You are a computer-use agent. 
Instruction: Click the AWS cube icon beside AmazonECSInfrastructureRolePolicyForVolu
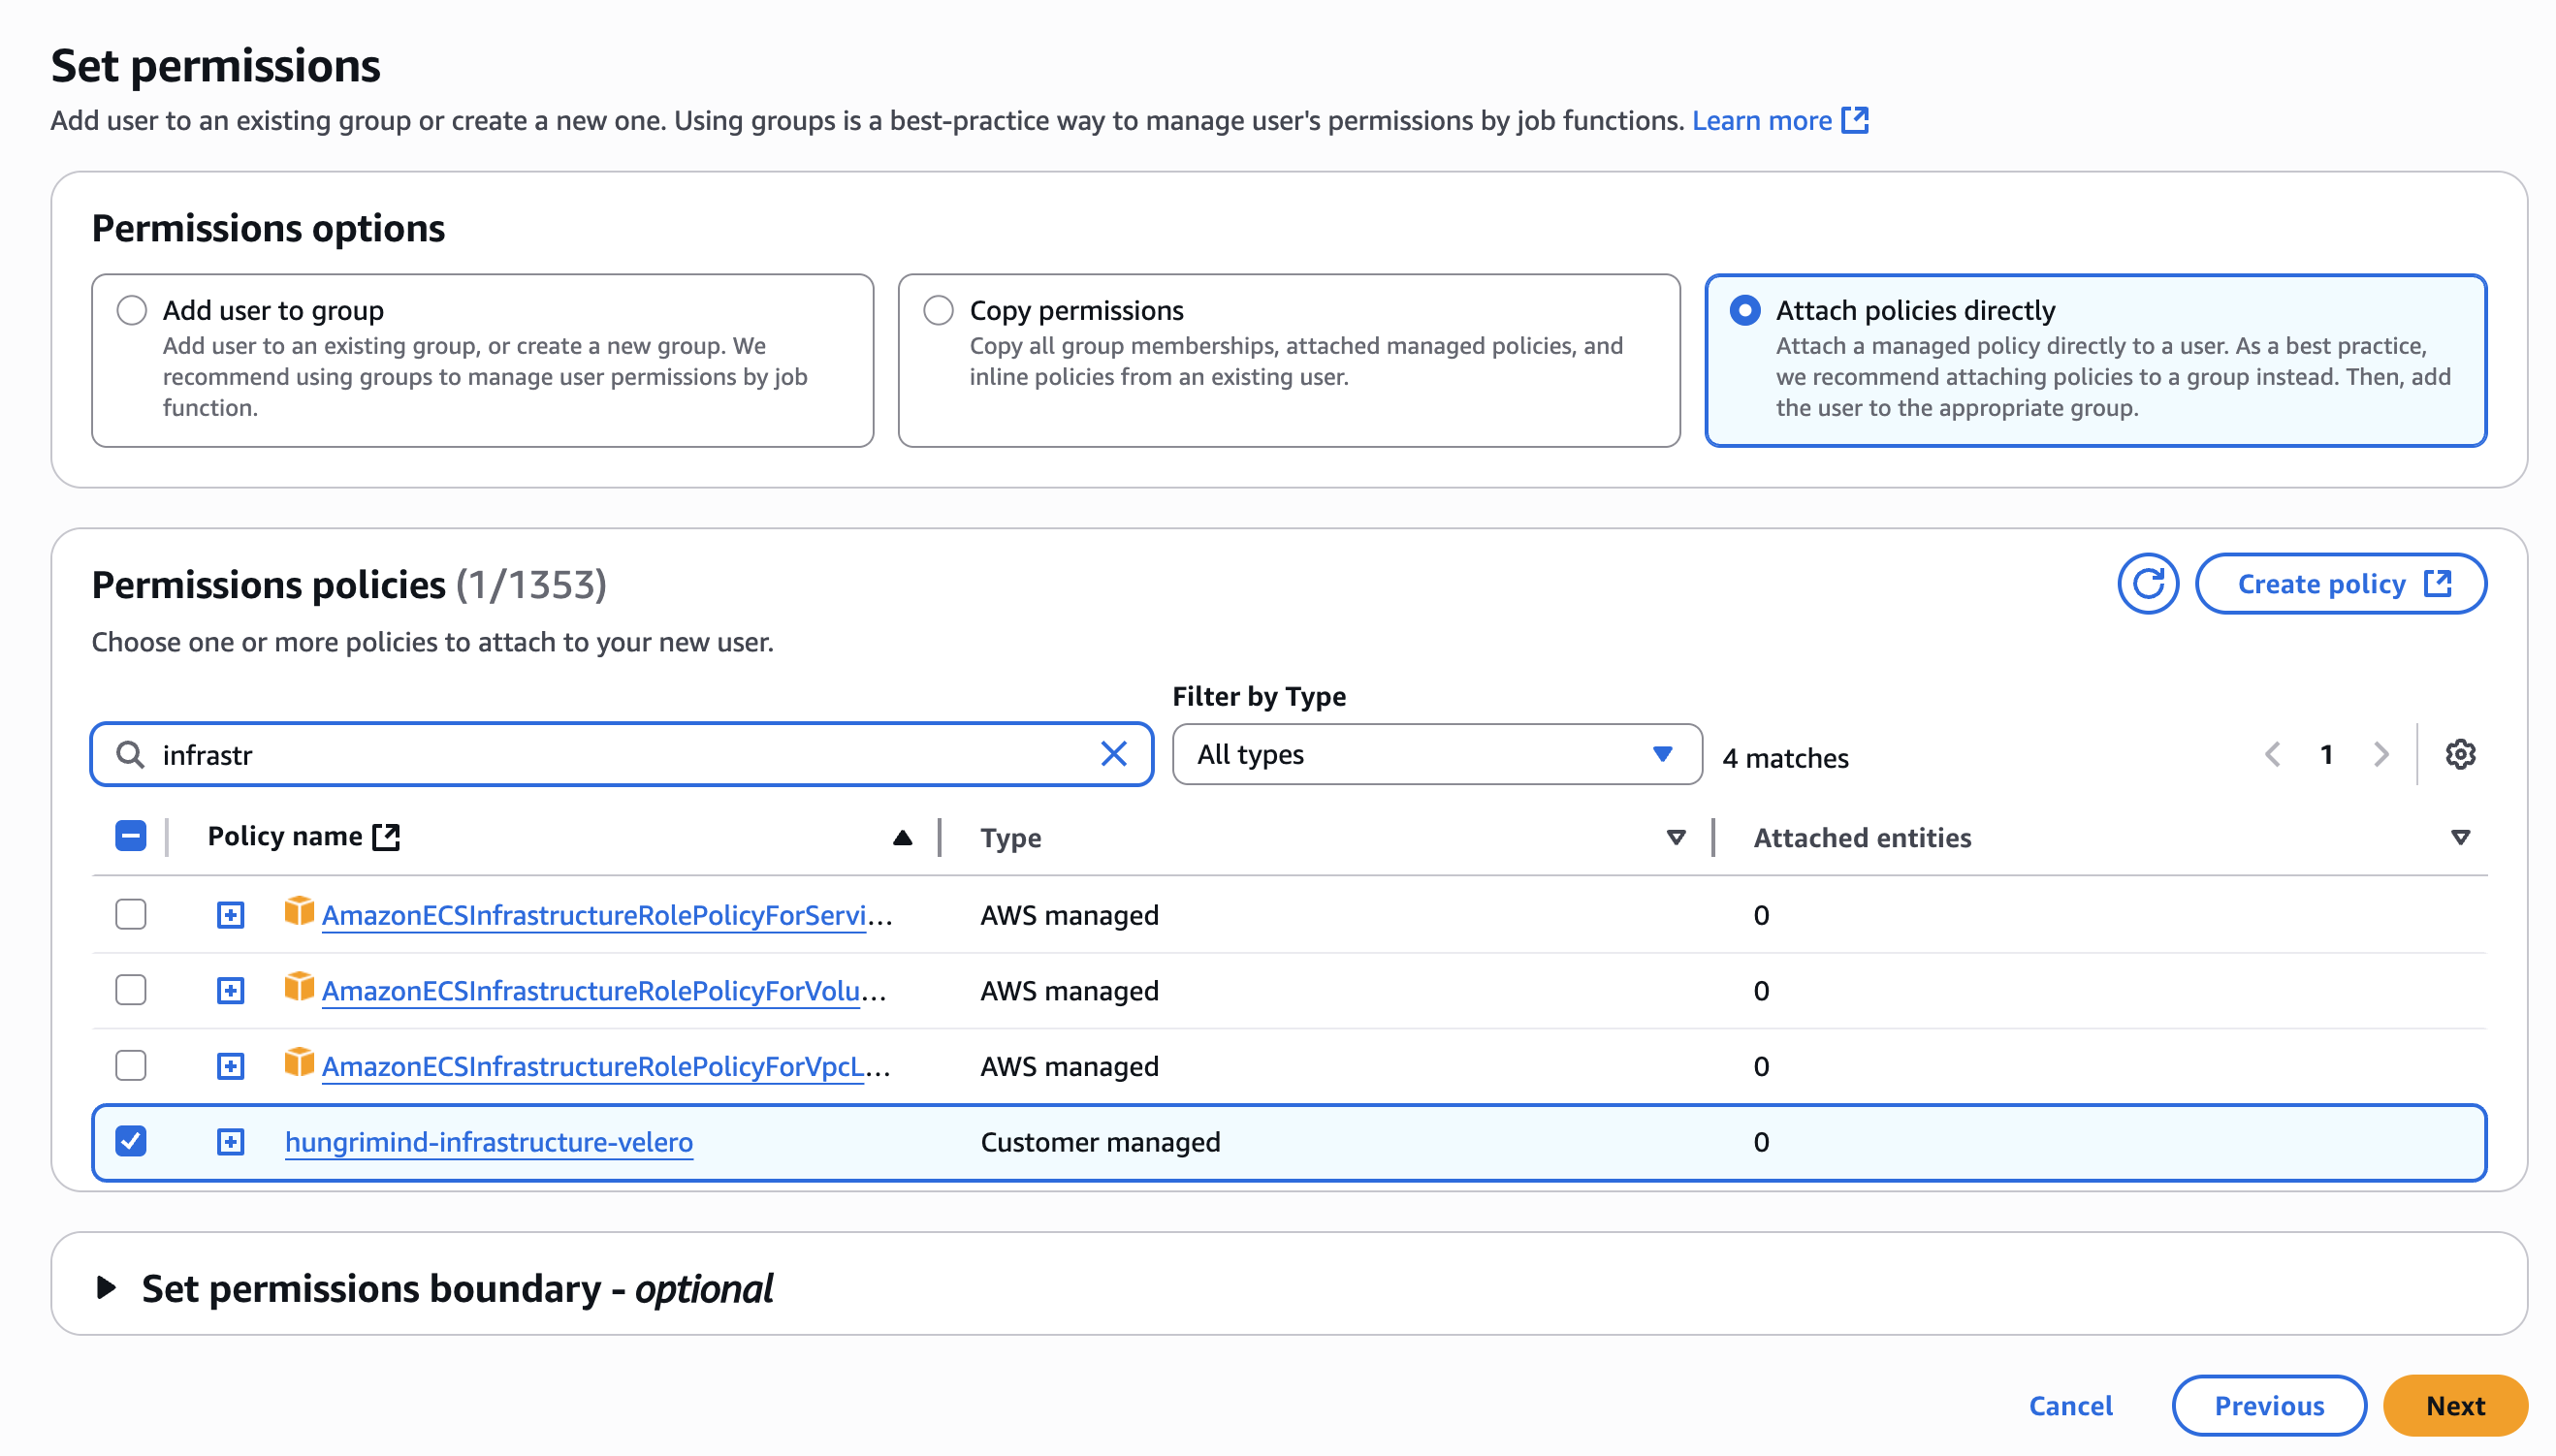coord(298,990)
